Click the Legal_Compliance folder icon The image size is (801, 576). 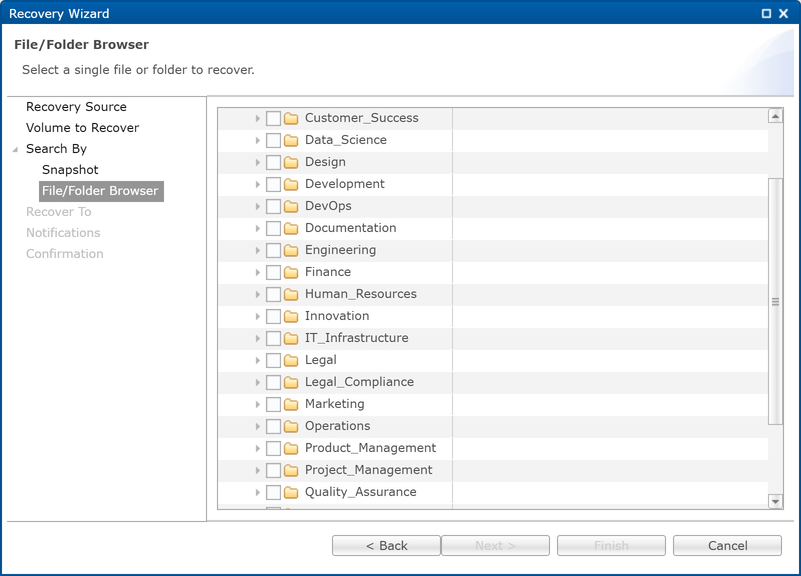tap(291, 382)
